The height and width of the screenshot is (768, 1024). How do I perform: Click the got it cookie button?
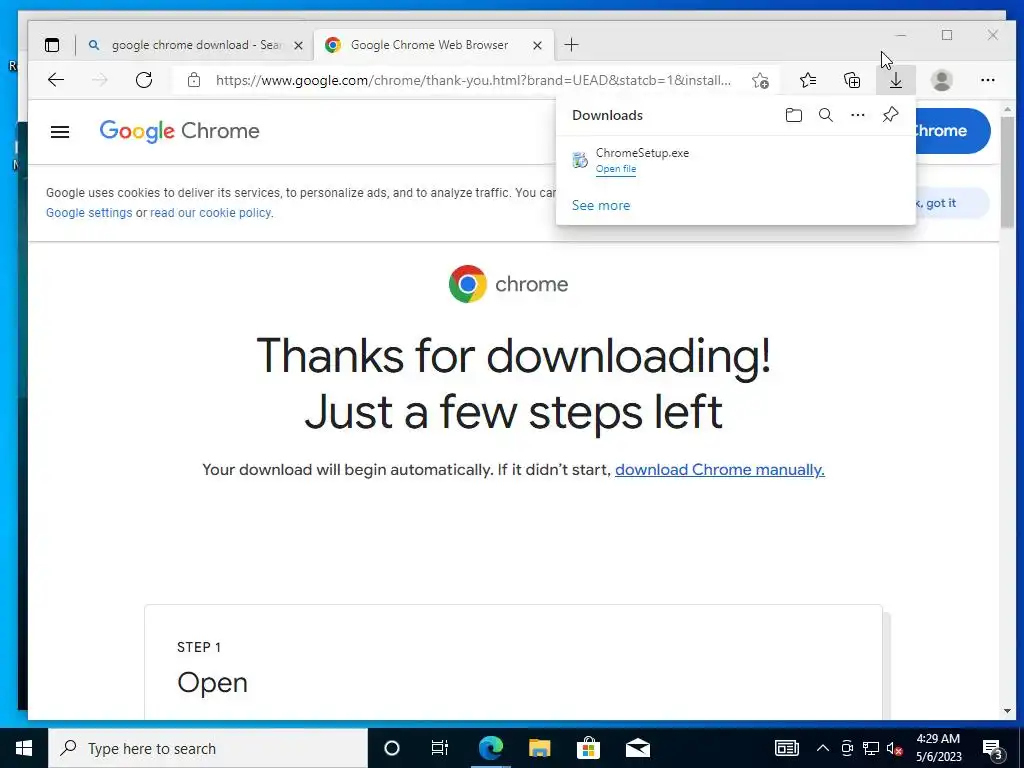[952, 203]
